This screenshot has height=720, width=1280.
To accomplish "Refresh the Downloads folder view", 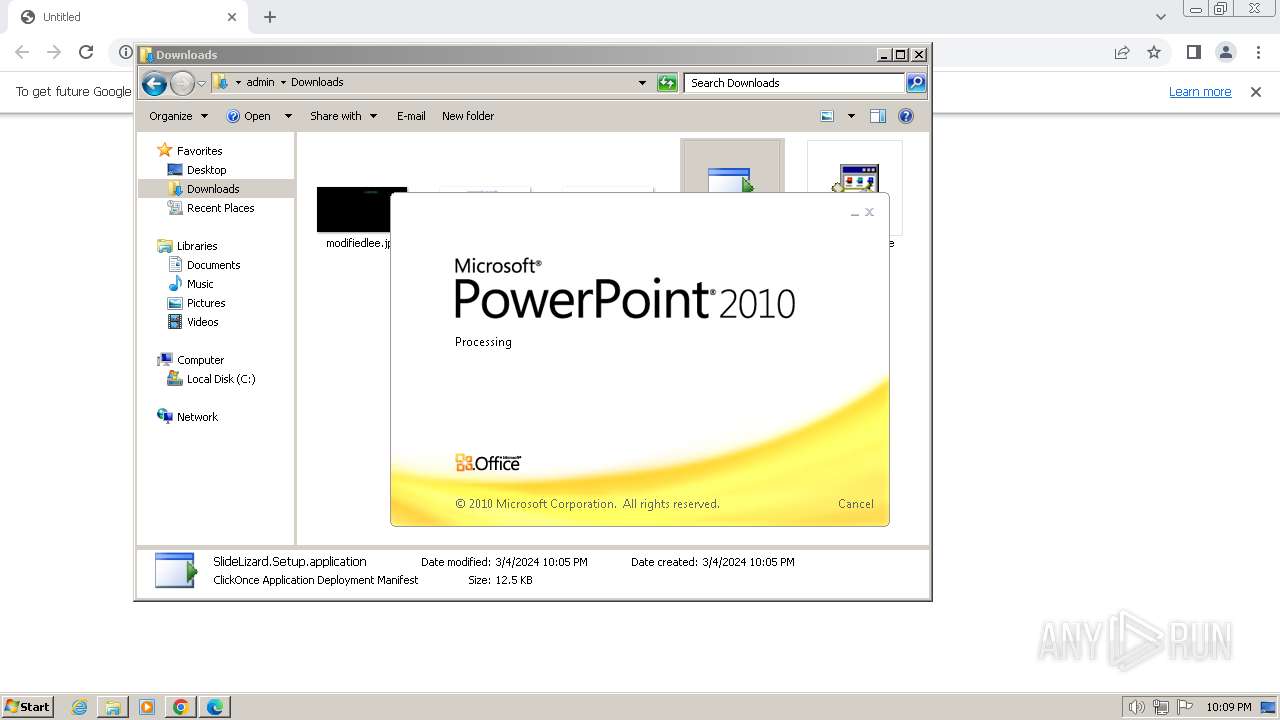I will pos(667,83).
